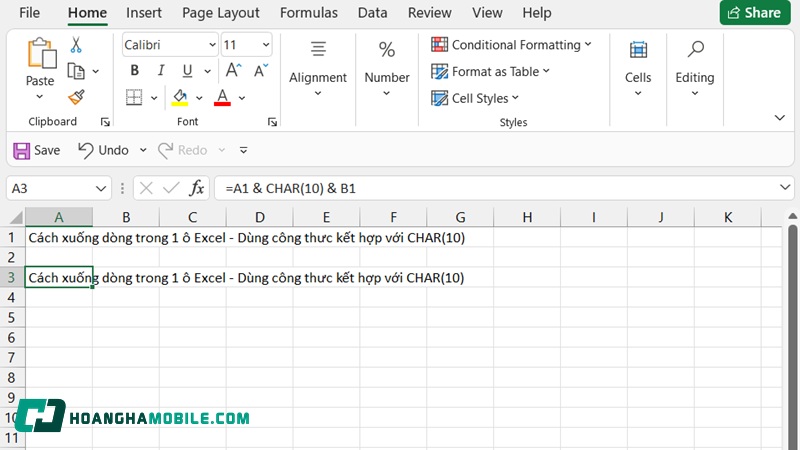Apply yellow fill color
800x450 pixels.
click(x=180, y=96)
